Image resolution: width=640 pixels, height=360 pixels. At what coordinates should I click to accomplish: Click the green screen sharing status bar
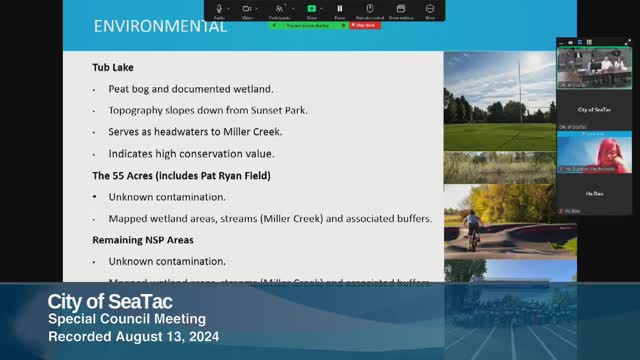point(309,25)
